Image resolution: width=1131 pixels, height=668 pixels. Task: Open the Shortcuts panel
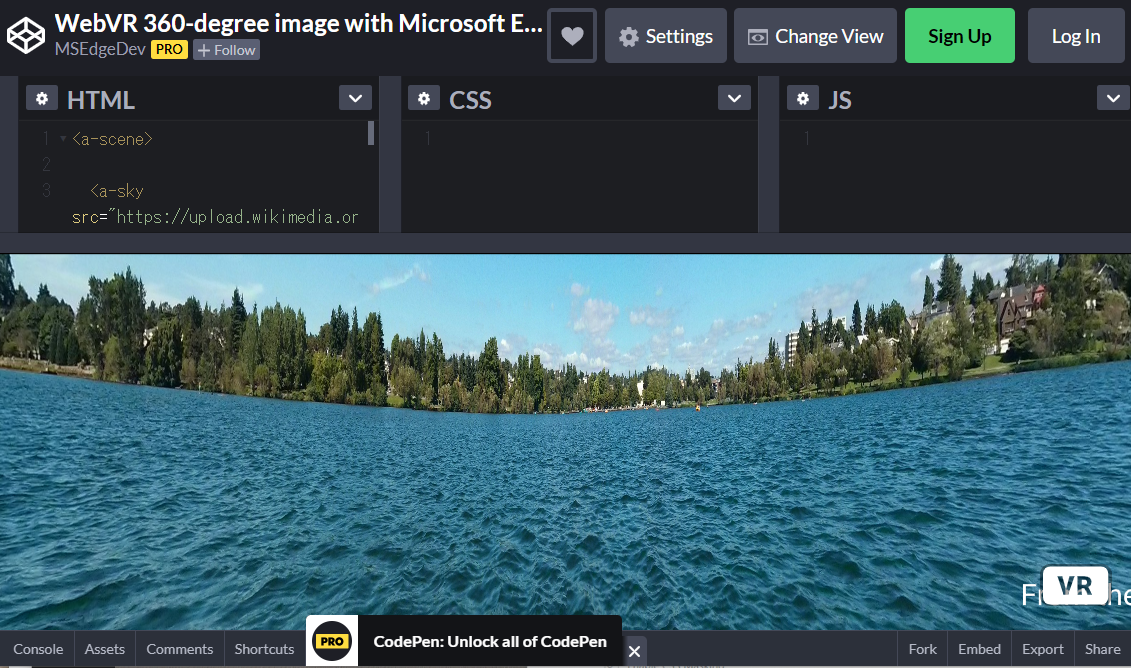[x=264, y=649]
